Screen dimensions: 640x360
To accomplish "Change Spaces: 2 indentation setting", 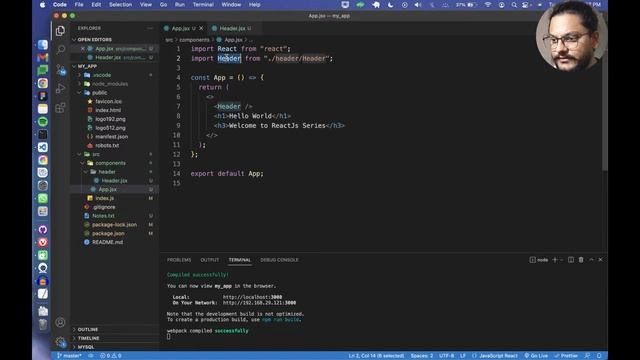I will [422, 356].
